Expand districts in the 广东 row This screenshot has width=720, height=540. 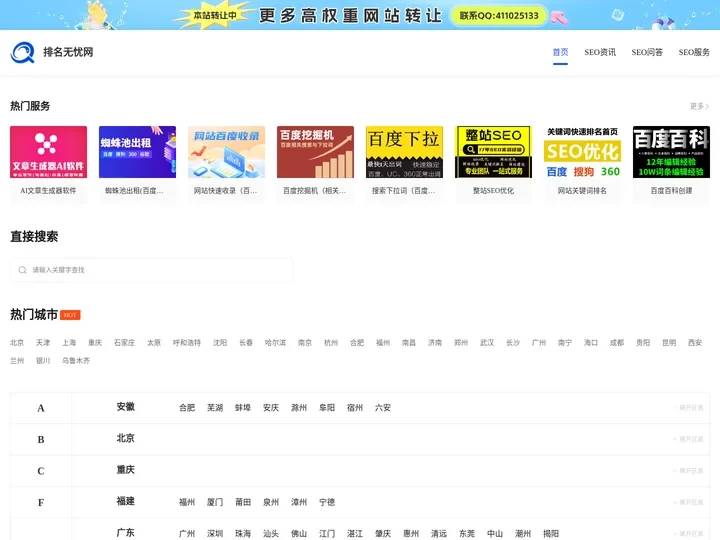tap(688, 534)
